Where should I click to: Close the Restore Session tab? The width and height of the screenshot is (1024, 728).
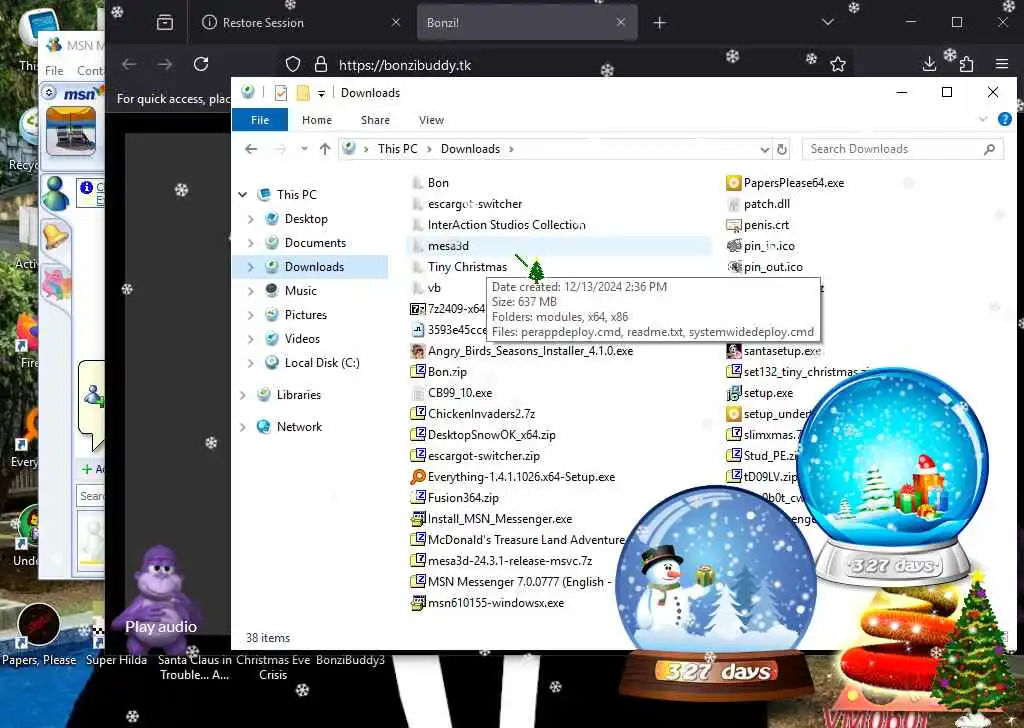[396, 23]
